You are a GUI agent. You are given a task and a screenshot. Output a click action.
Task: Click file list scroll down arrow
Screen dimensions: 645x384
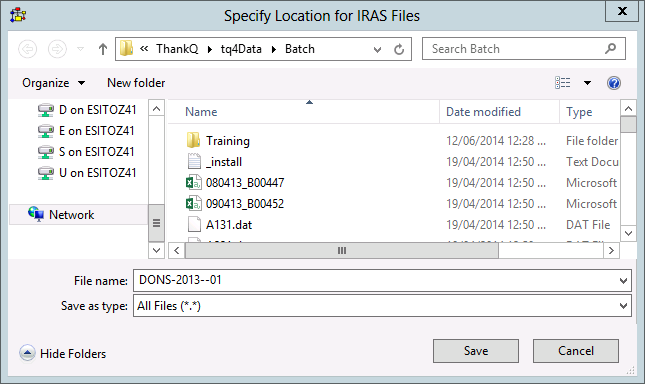[628, 234]
